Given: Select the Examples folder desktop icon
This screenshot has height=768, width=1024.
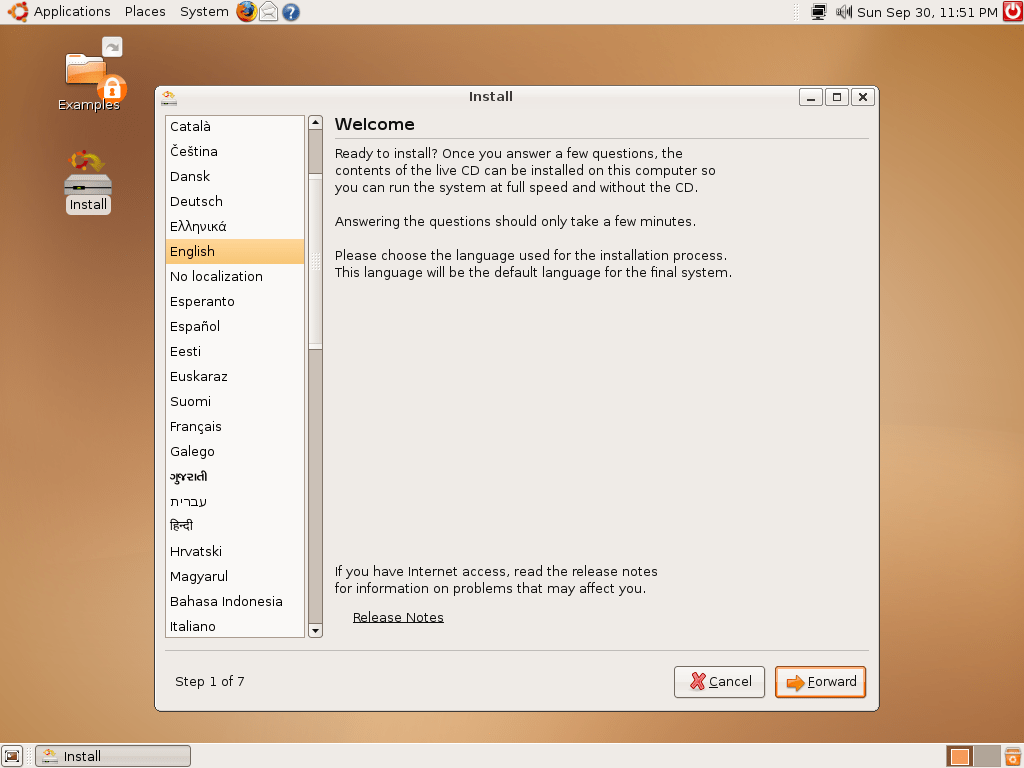Looking at the screenshot, I should (89, 74).
